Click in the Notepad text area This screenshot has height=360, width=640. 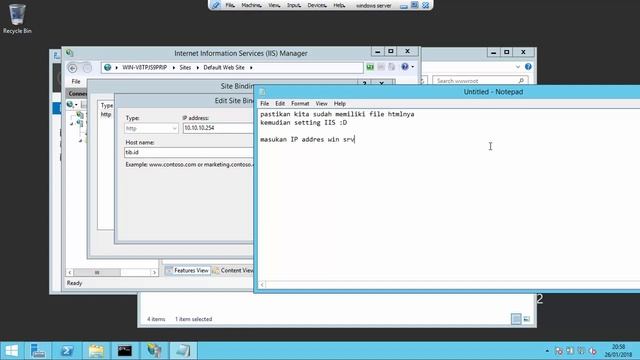449,194
